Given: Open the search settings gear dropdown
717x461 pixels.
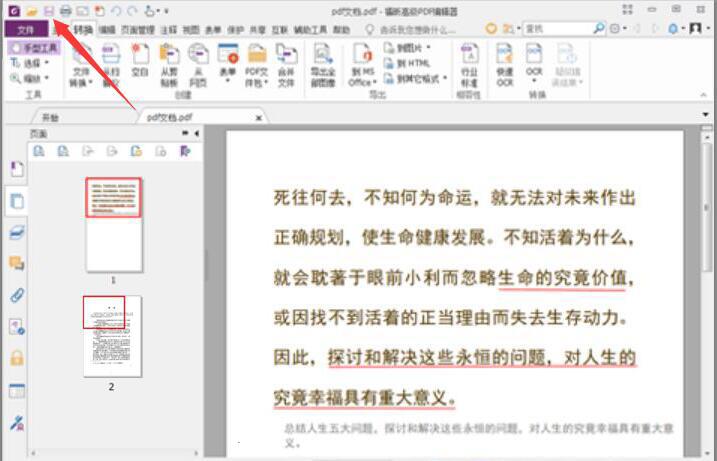Looking at the screenshot, I should click(x=617, y=29).
